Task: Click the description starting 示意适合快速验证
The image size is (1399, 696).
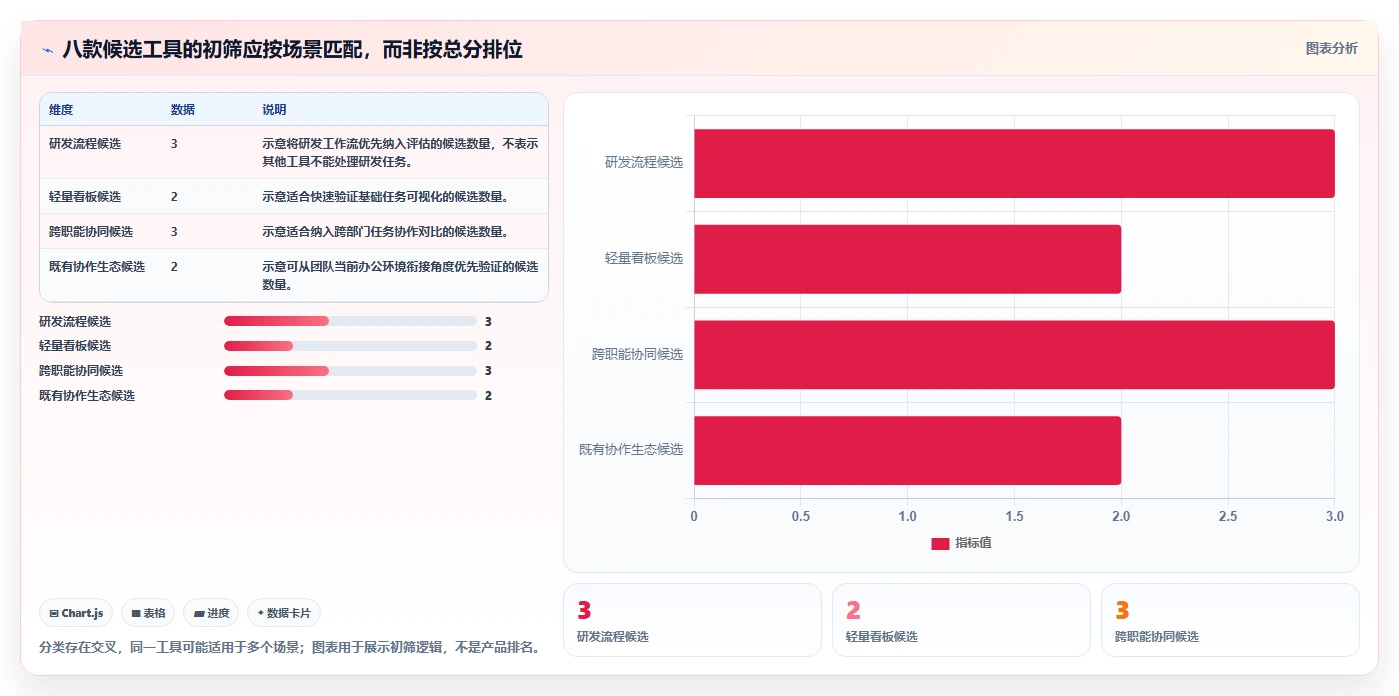Action: [386, 197]
